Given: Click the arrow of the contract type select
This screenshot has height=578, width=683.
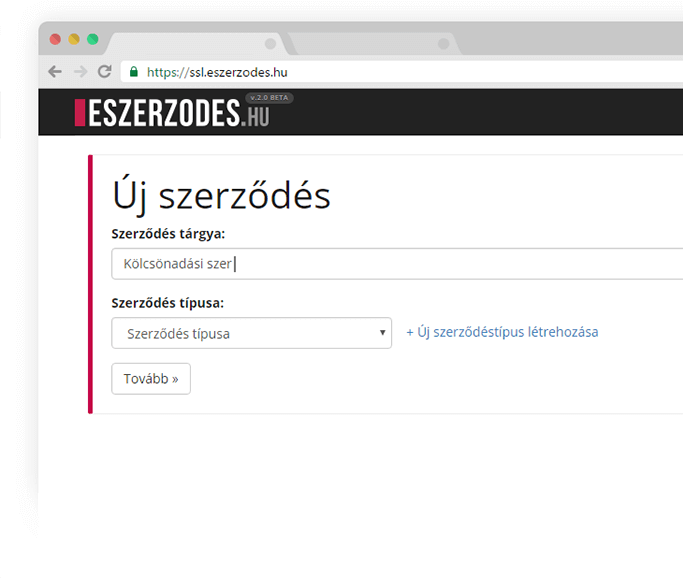Looking at the screenshot, I should pyautogui.click(x=384, y=333).
